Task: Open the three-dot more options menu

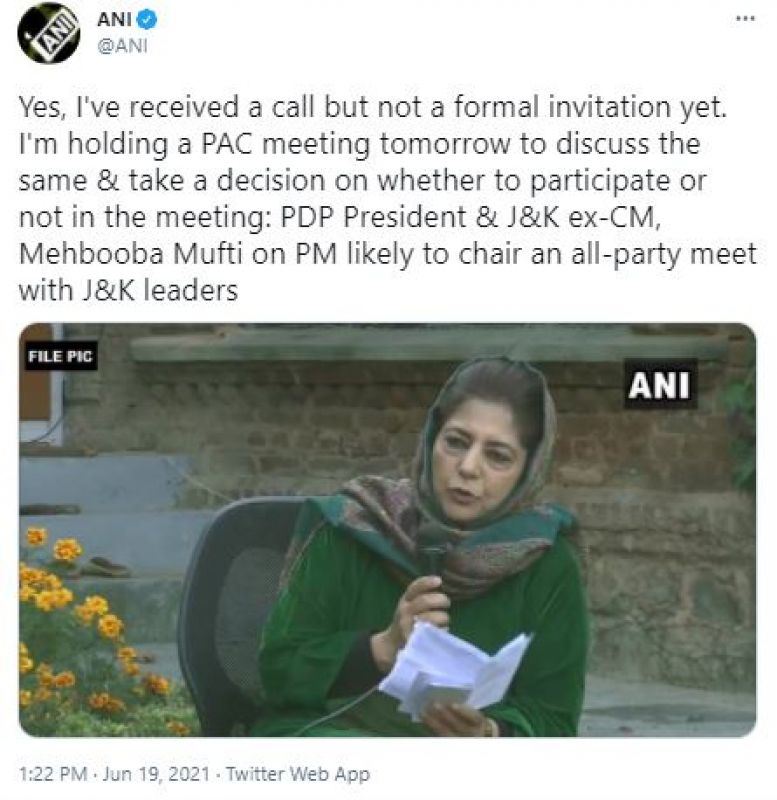Action: coord(745,18)
